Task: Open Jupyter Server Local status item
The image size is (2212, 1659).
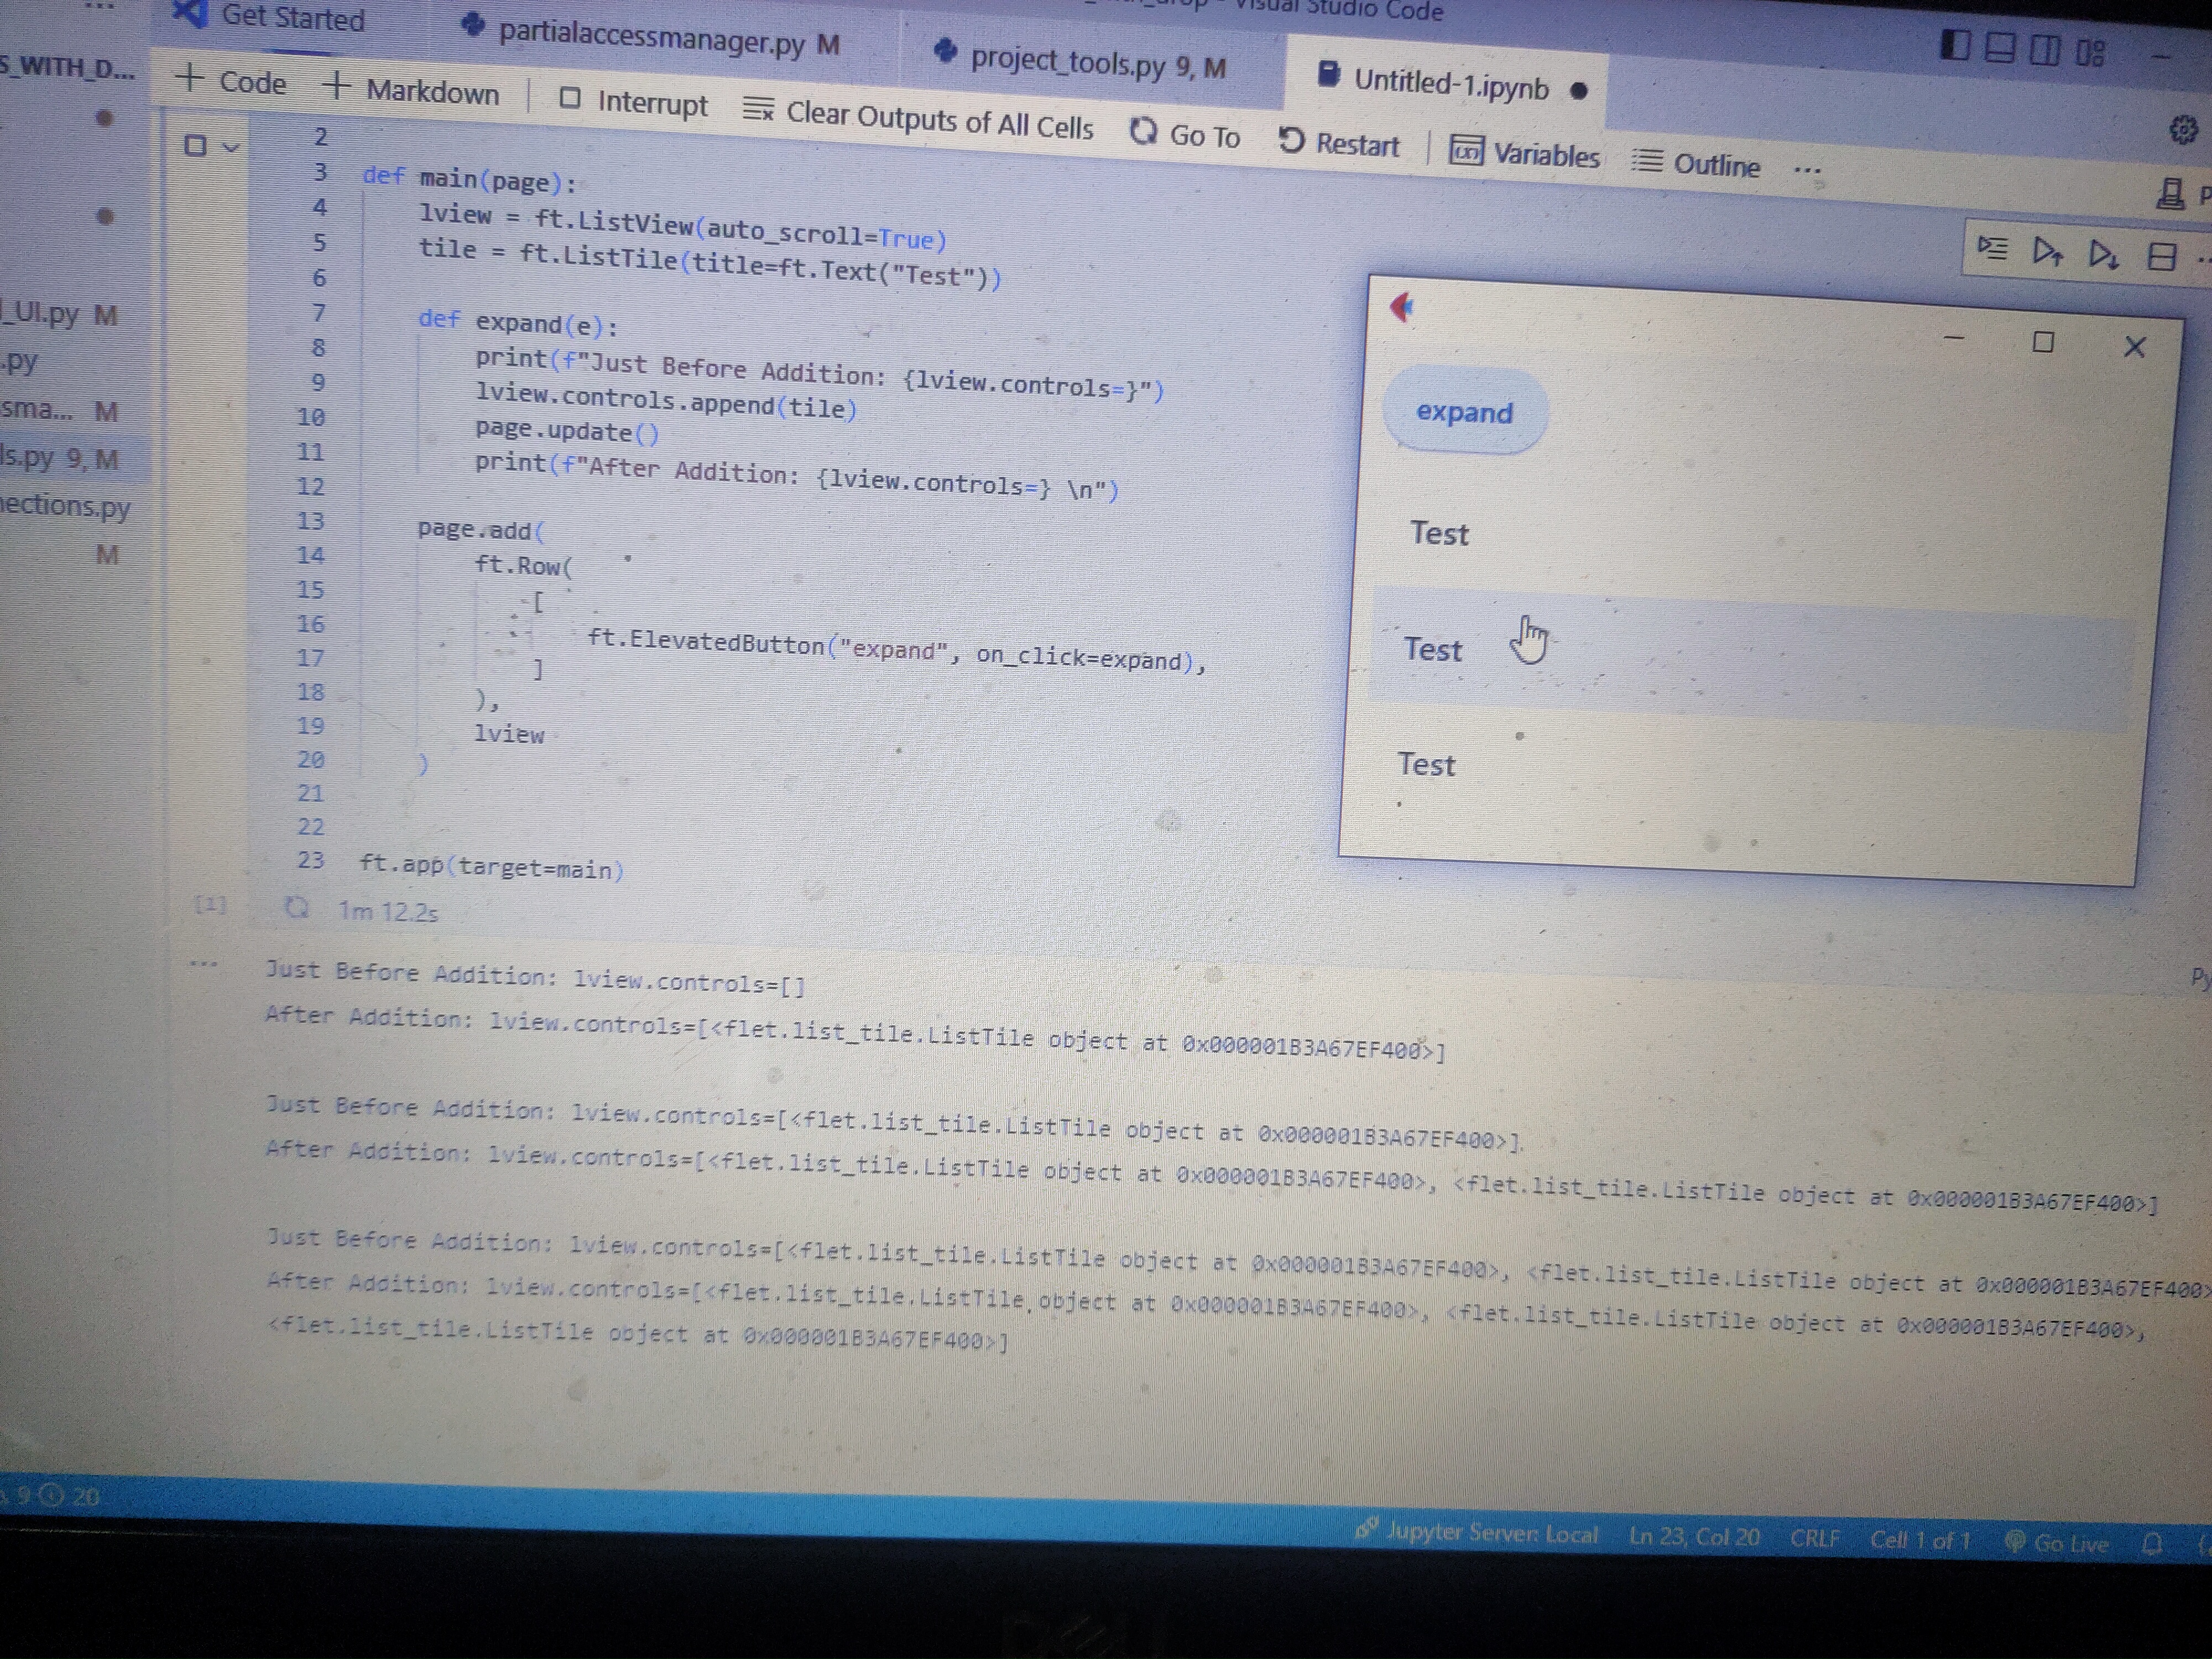Action: [x=1477, y=1532]
